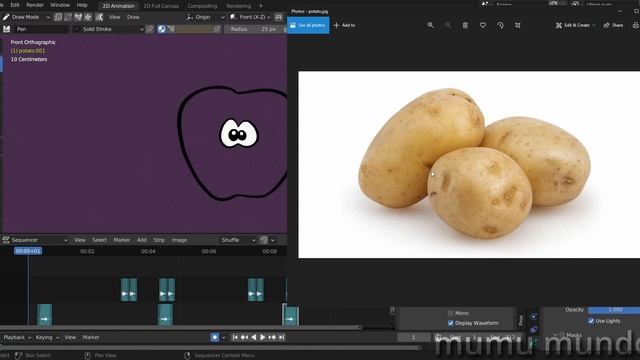Open the Blender Window menu
640x360 pixels.
pos(60,5)
